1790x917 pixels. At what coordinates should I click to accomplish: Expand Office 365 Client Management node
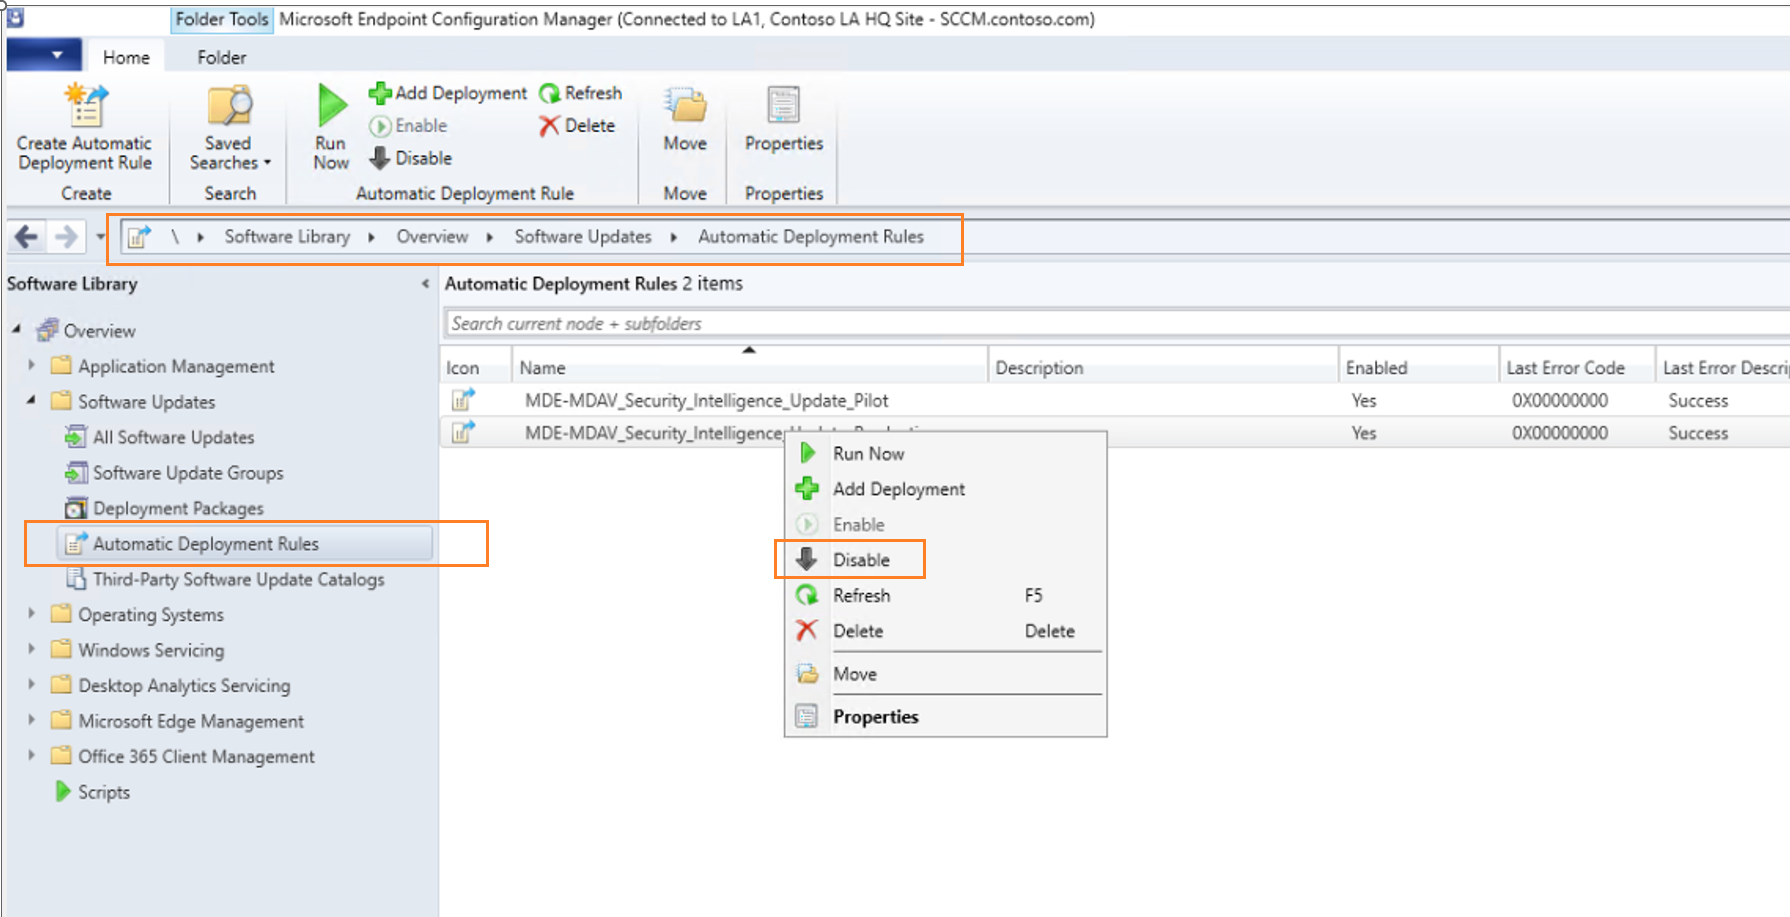pyautogui.click(x=31, y=755)
